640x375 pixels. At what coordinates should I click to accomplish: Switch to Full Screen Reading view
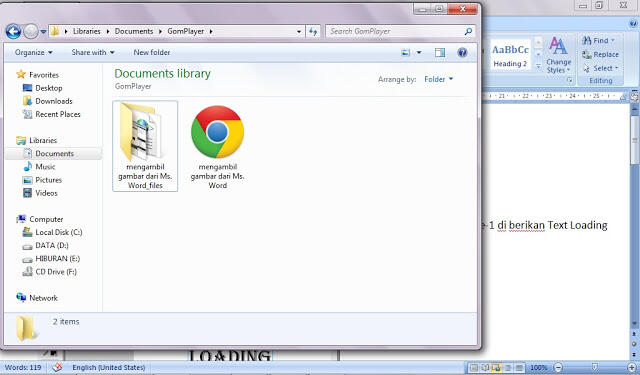pyautogui.click(x=485, y=368)
